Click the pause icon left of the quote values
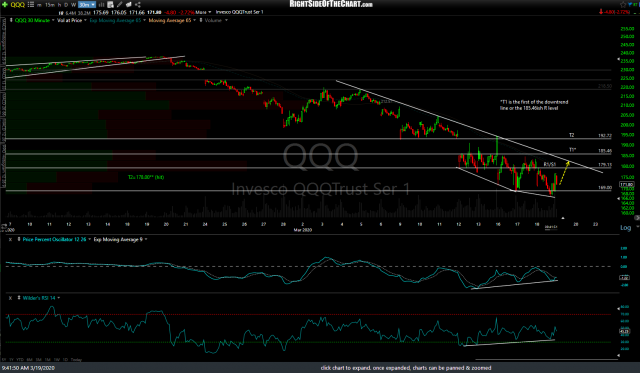Image resolution: width=640 pixels, height=373 pixels. coord(61,13)
